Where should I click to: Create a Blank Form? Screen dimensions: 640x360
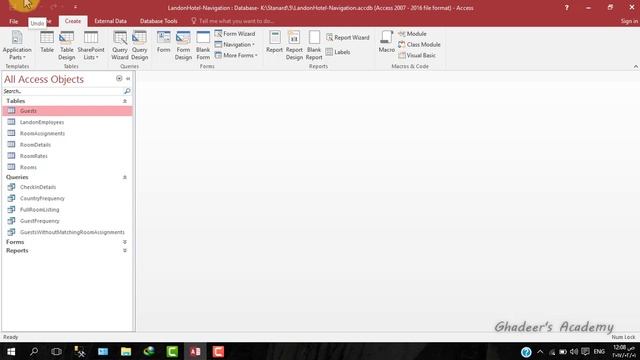click(x=203, y=45)
